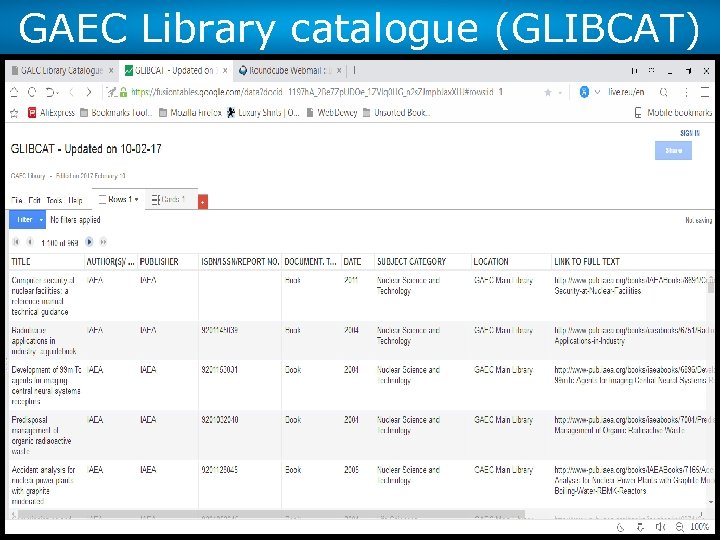Select the GLIBCAT - Updated on browser tab

pyautogui.click(x=174, y=71)
